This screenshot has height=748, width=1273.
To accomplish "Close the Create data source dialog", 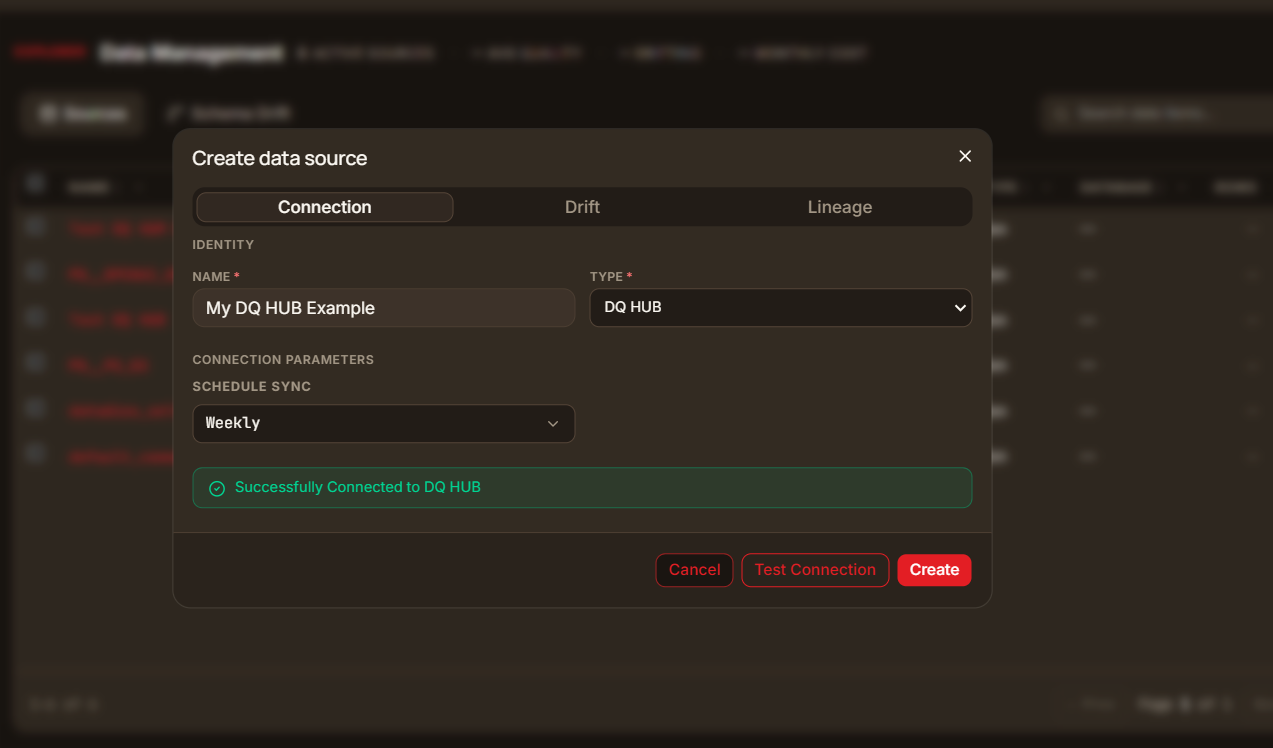I will click(x=965, y=156).
